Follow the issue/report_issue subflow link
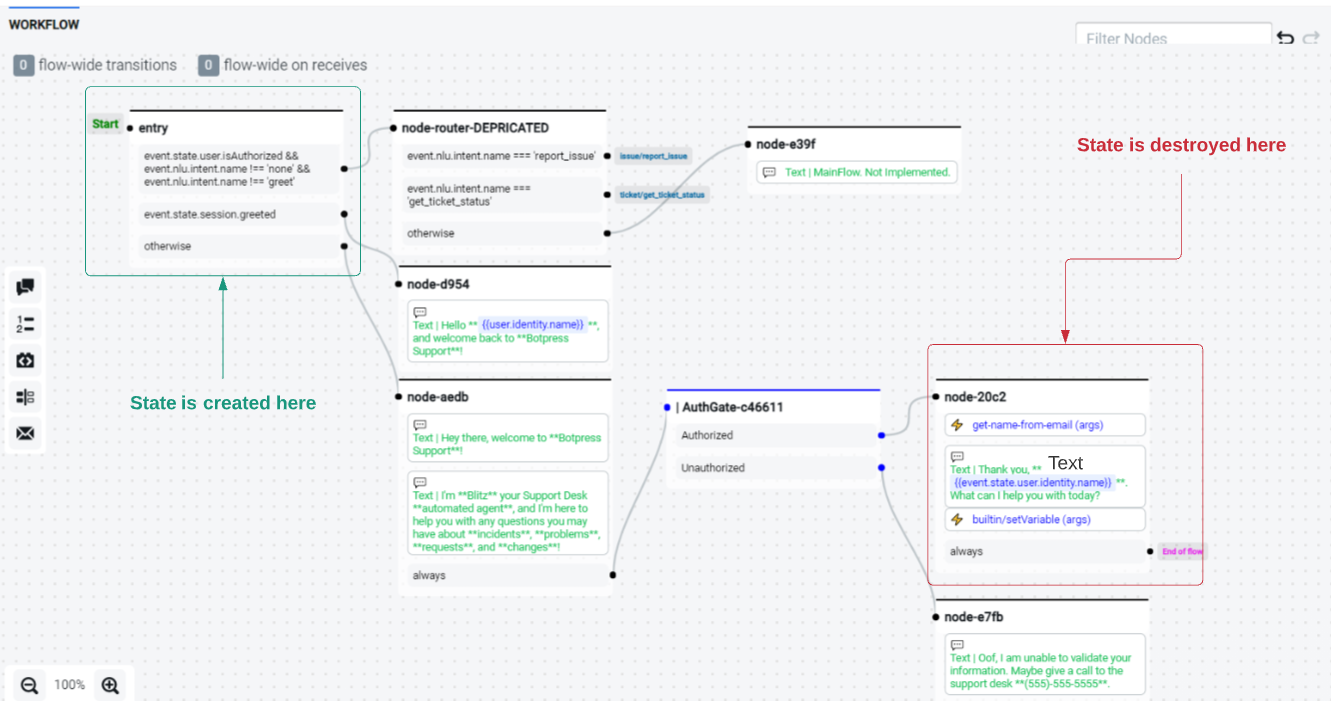The image size is (1331, 701). click(x=653, y=156)
